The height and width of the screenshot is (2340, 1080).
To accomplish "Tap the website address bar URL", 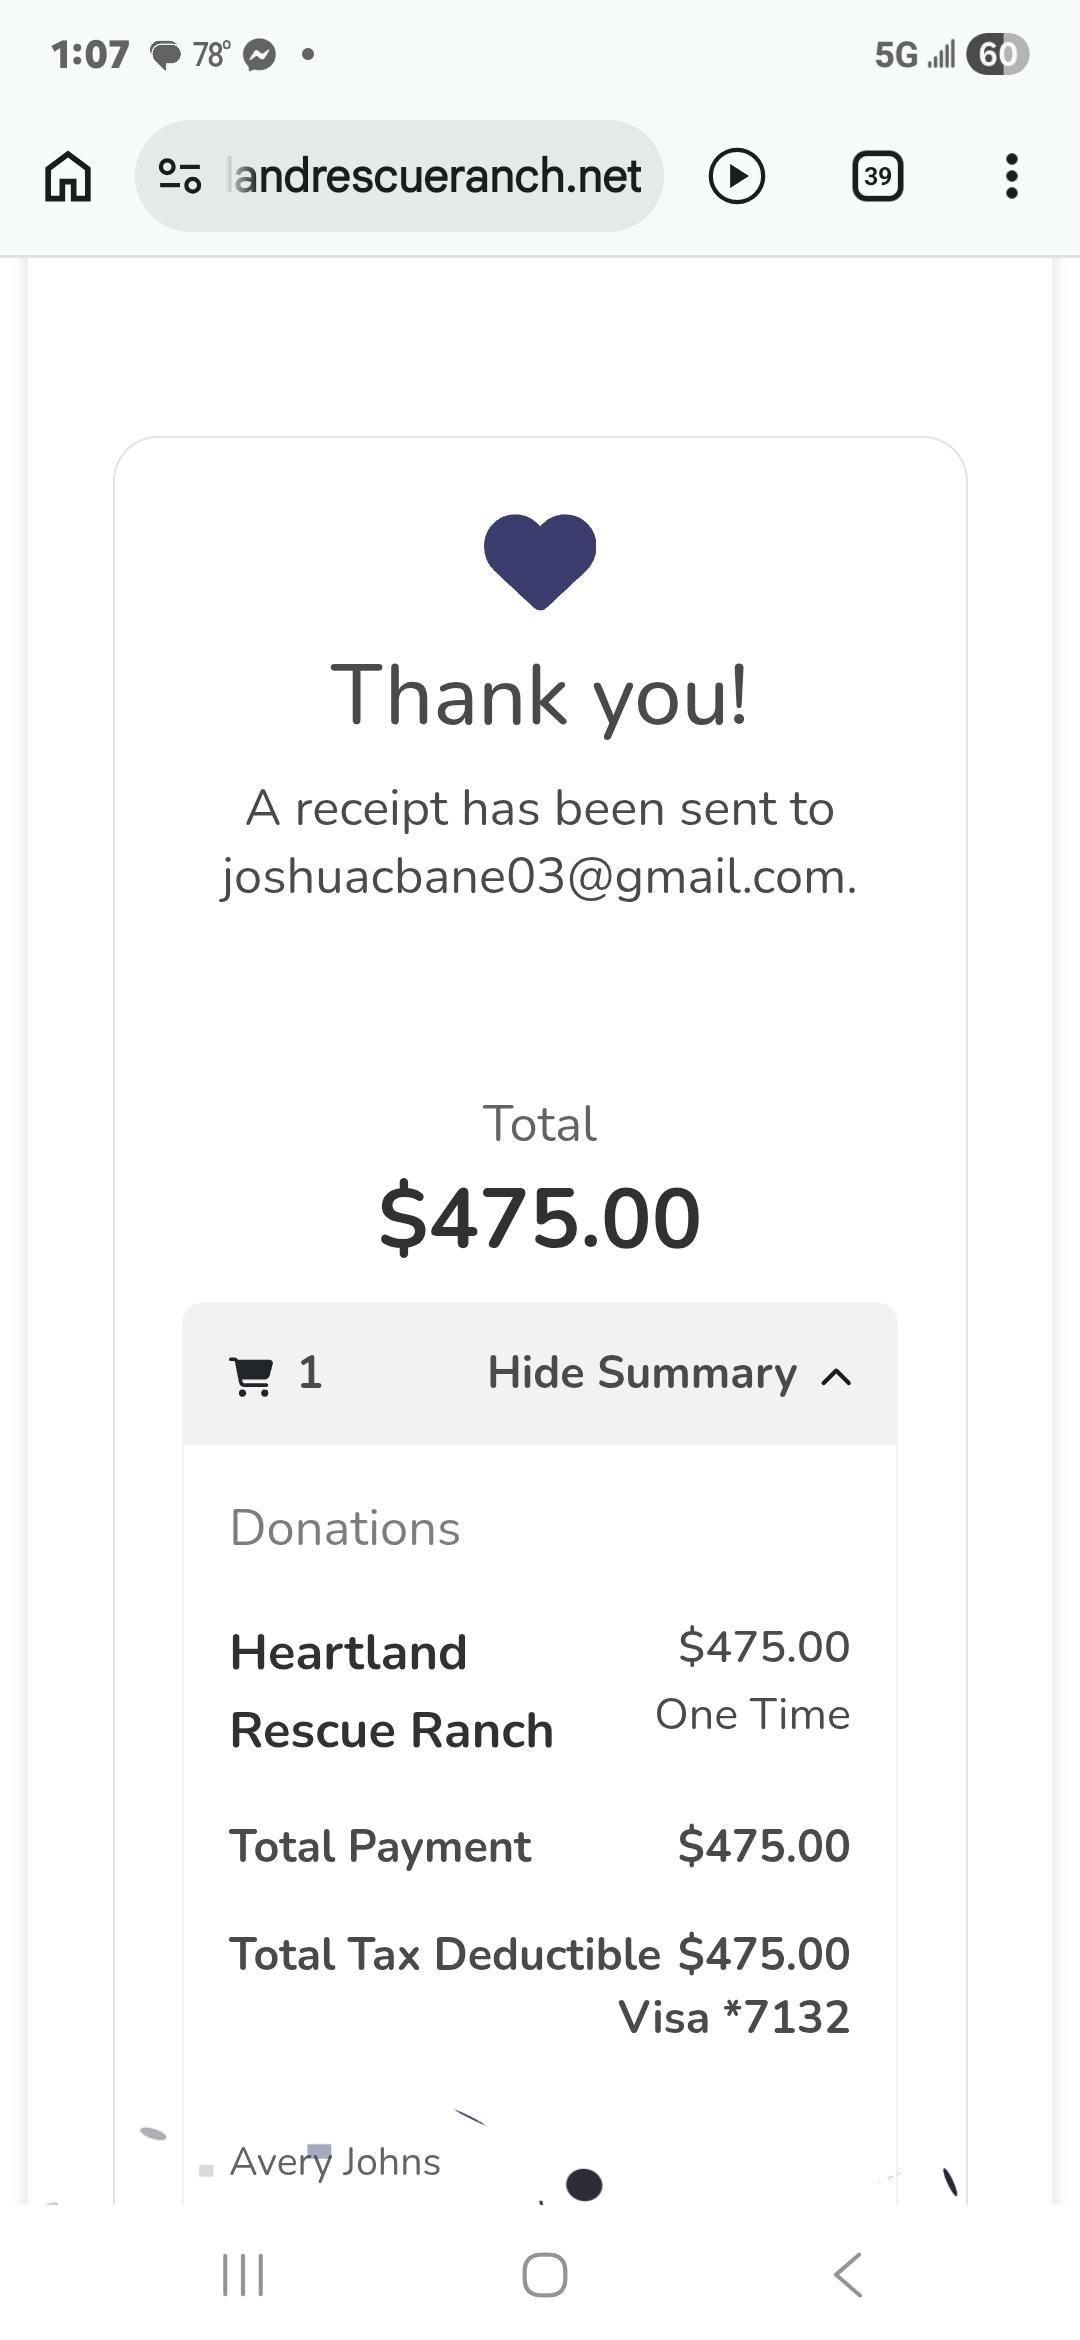I will click(436, 176).
